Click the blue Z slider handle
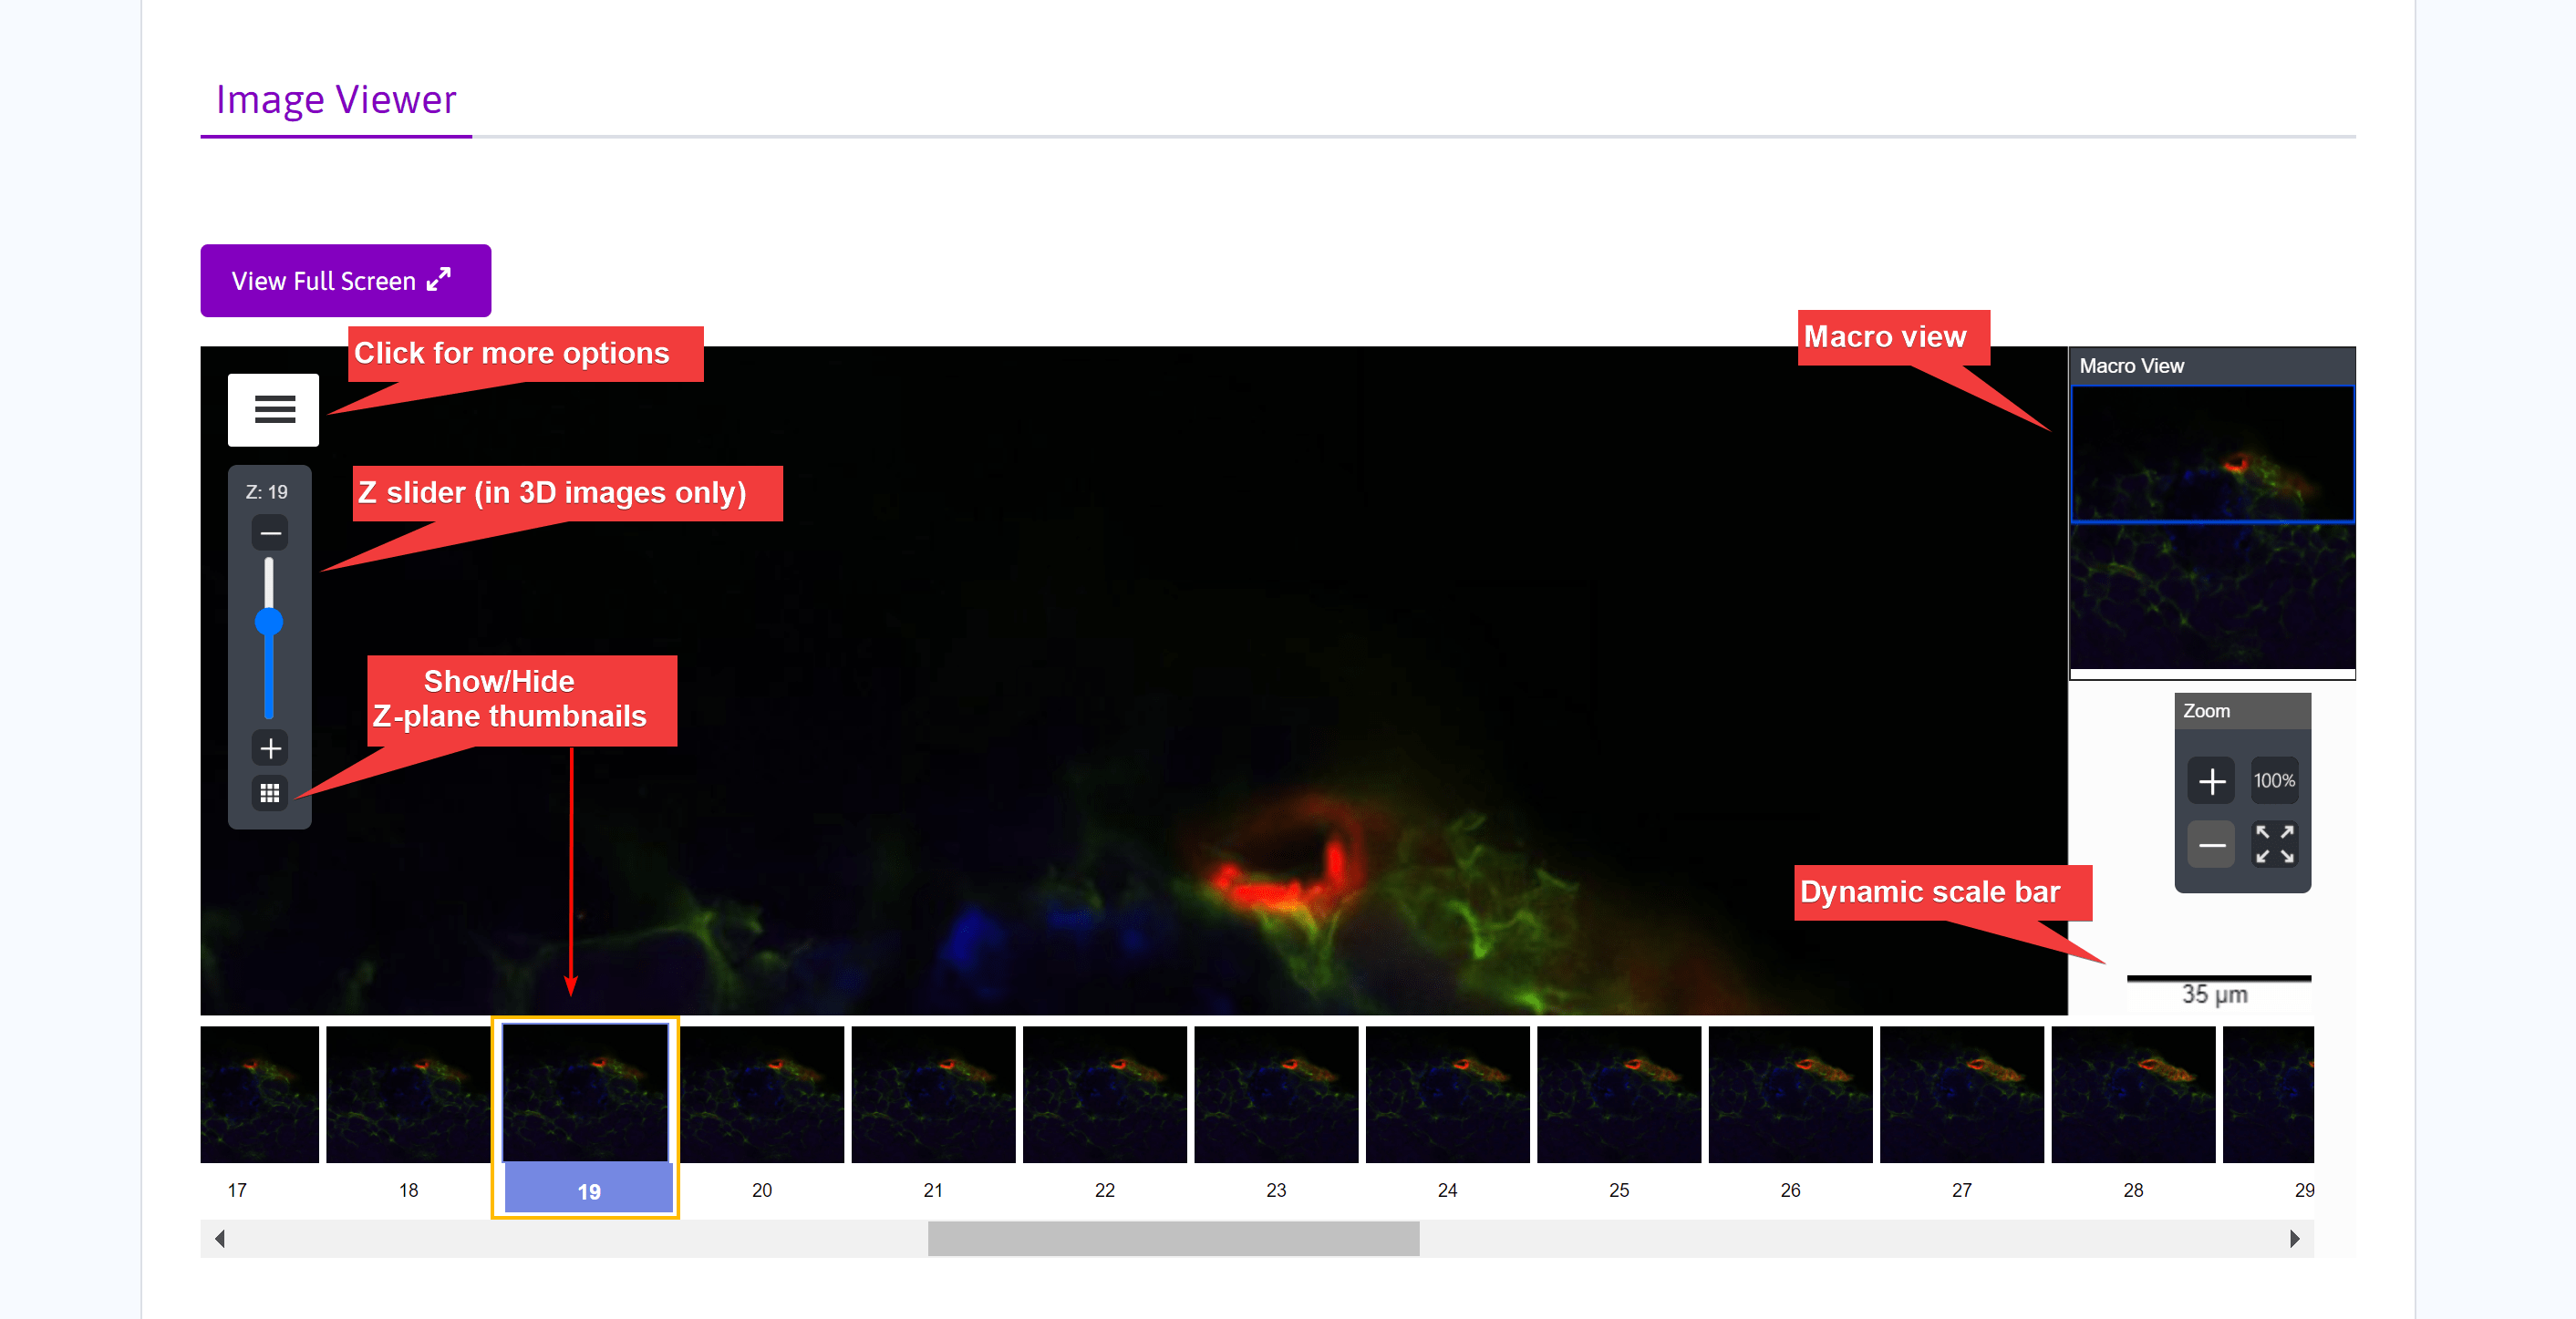The image size is (2576, 1319). [269, 622]
